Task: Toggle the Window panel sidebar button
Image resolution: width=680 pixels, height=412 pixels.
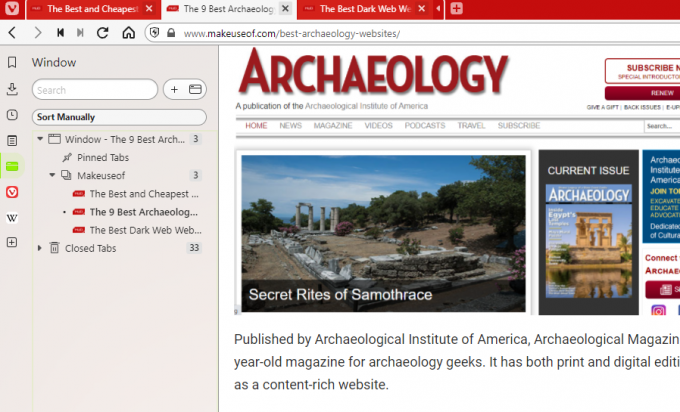Action: (12, 166)
